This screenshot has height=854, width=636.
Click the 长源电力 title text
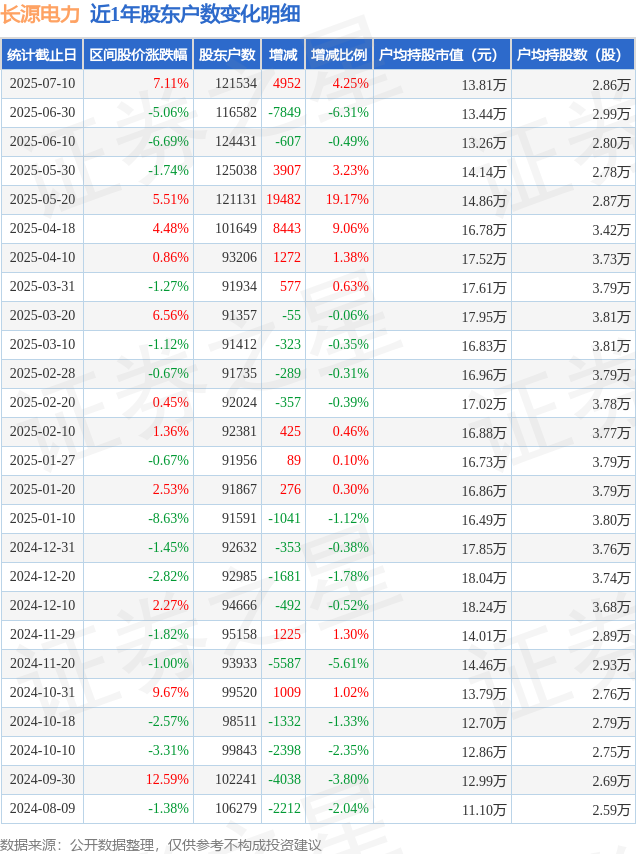(41, 14)
